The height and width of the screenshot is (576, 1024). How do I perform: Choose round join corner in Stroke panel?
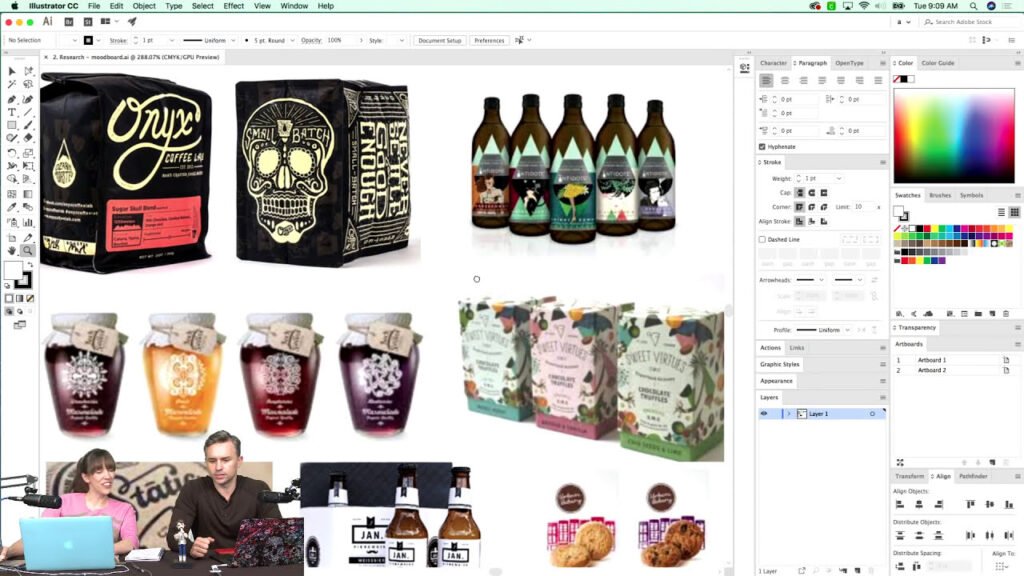click(812, 206)
